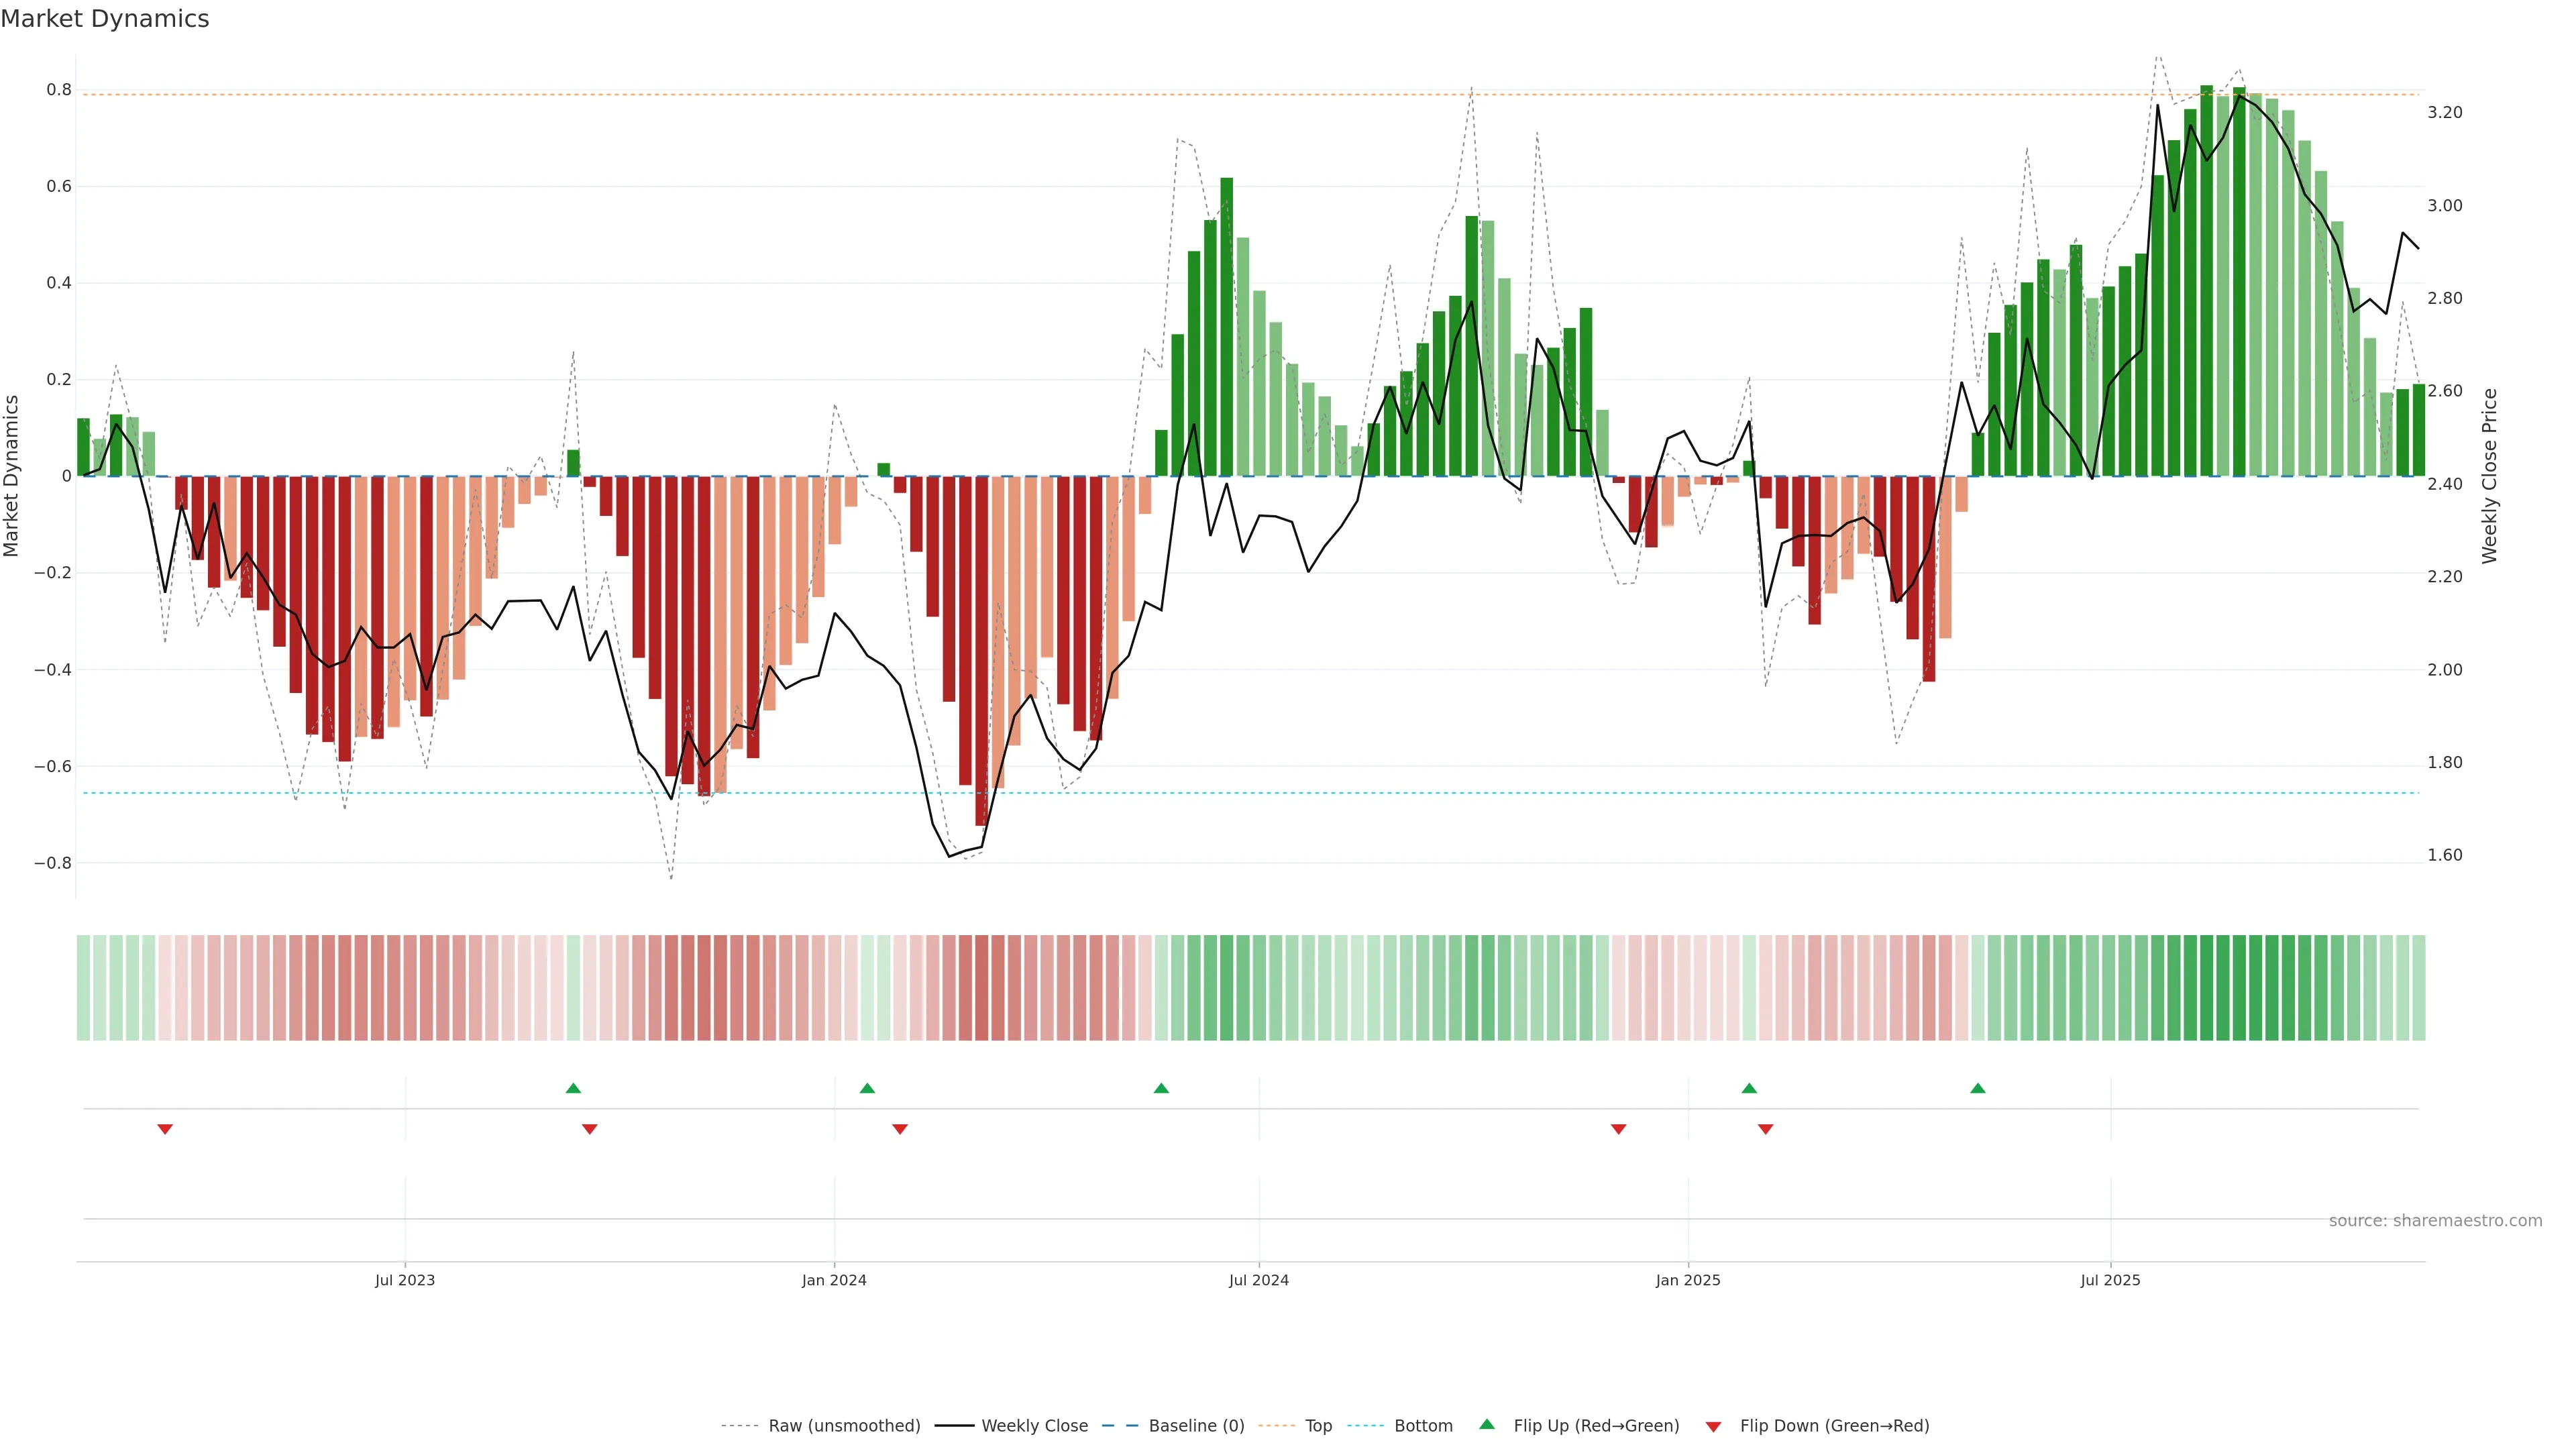2576x1449 pixels.
Task: Click the Jan 2025 x-axis label
Action: 1688,1280
